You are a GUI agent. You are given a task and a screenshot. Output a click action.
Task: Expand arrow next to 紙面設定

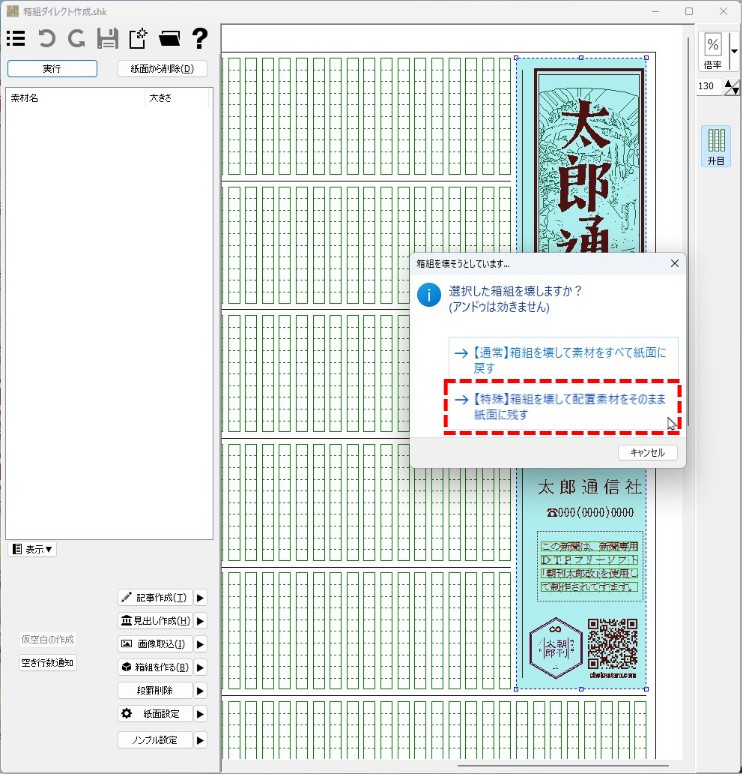click(x=200, y=714)
